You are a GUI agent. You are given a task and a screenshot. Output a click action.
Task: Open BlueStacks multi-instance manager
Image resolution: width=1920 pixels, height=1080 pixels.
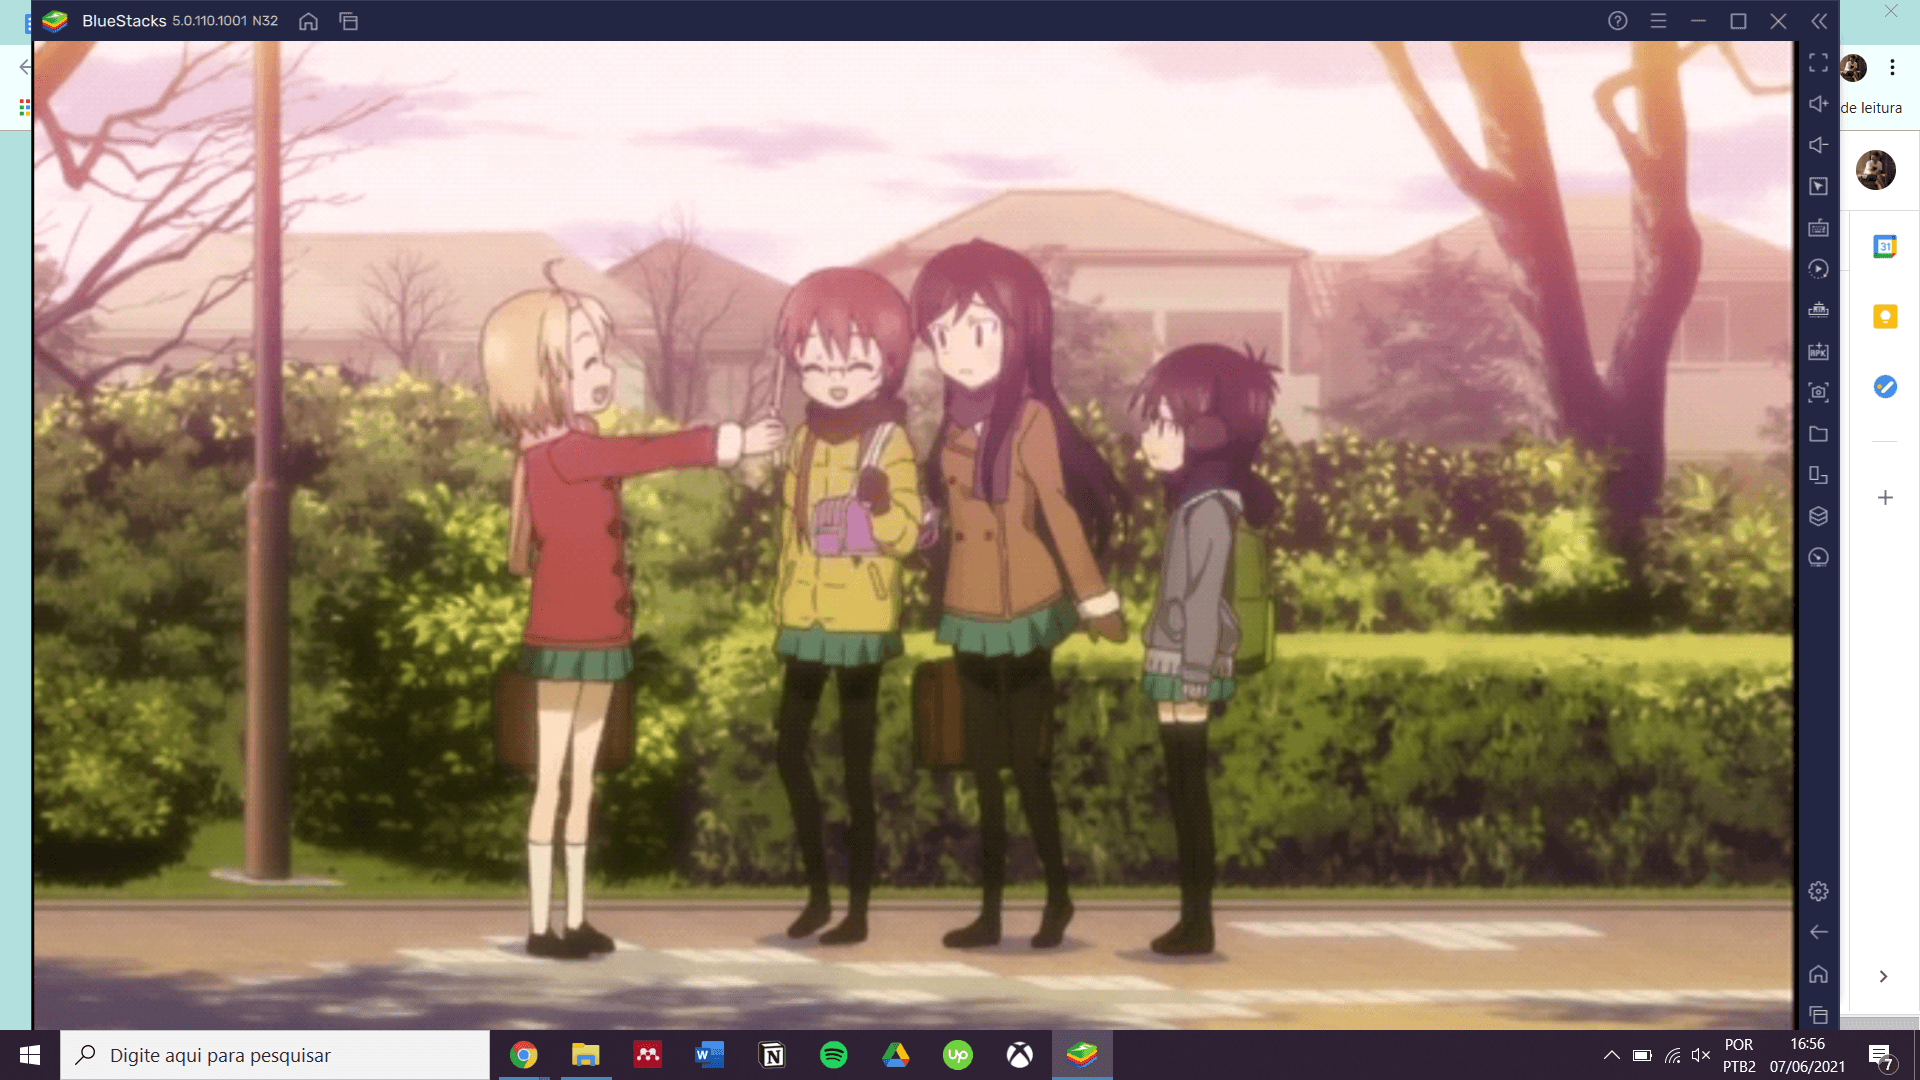tap(1819, 516)
